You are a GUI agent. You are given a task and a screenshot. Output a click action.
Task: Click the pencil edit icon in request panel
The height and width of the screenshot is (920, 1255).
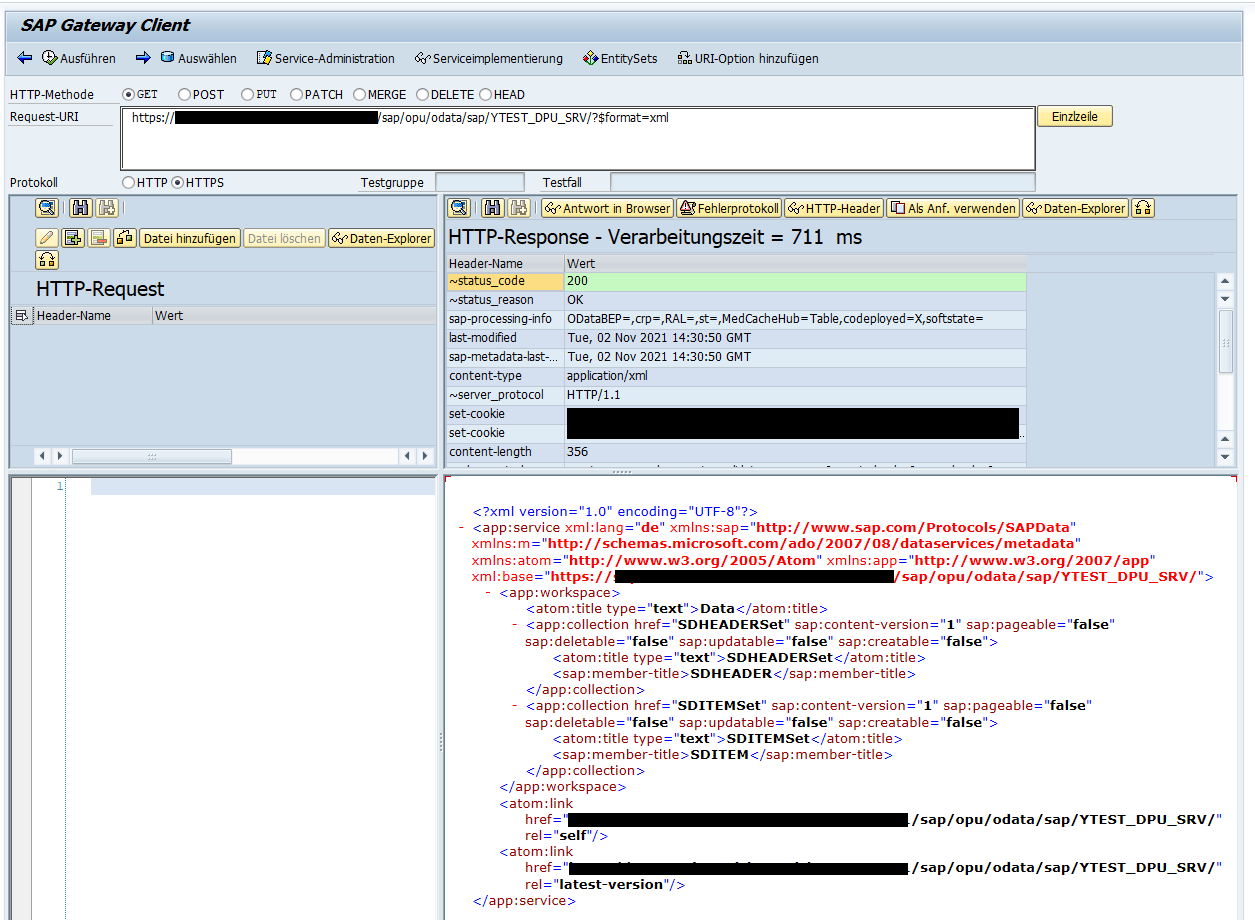[x=47, y=238]
